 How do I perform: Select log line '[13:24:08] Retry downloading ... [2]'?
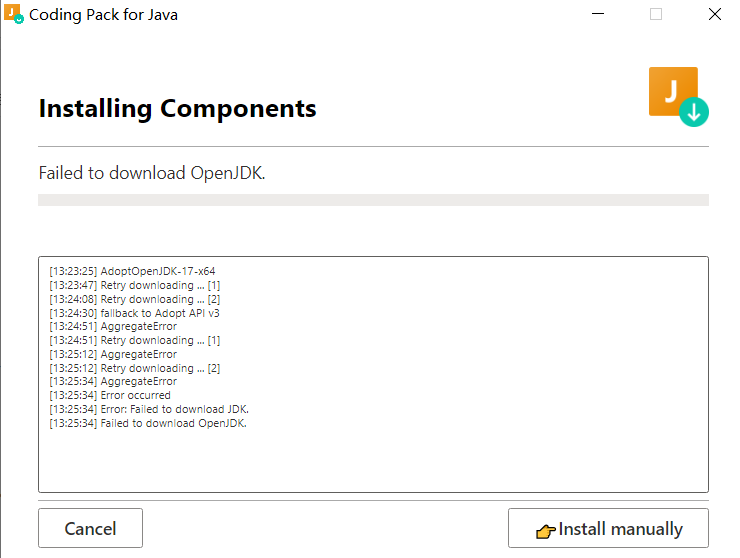pos(135,299)
